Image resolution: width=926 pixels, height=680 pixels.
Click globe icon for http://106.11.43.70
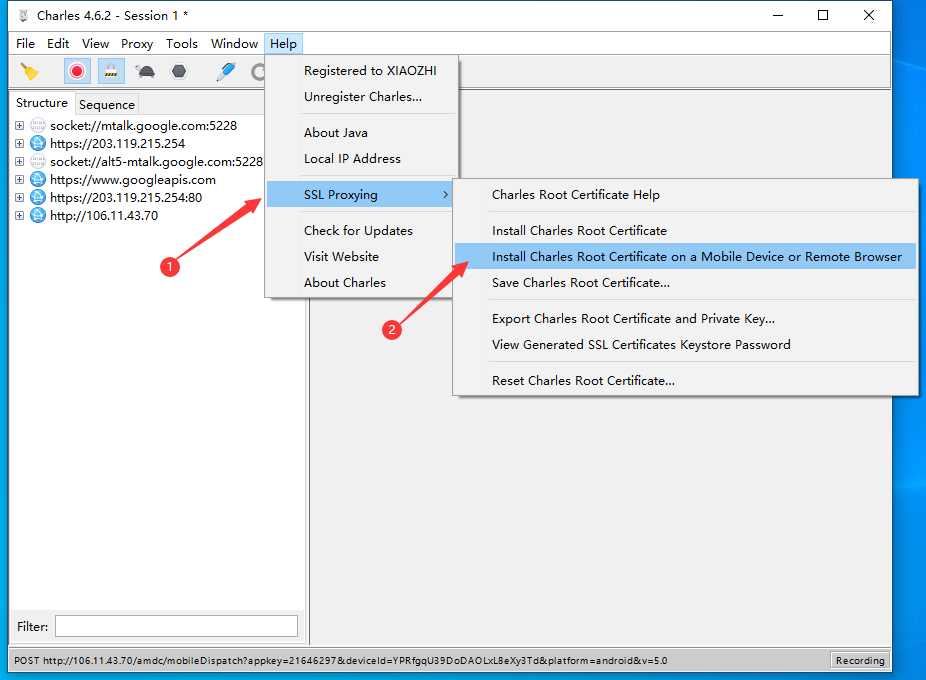(x=38, y=216)
